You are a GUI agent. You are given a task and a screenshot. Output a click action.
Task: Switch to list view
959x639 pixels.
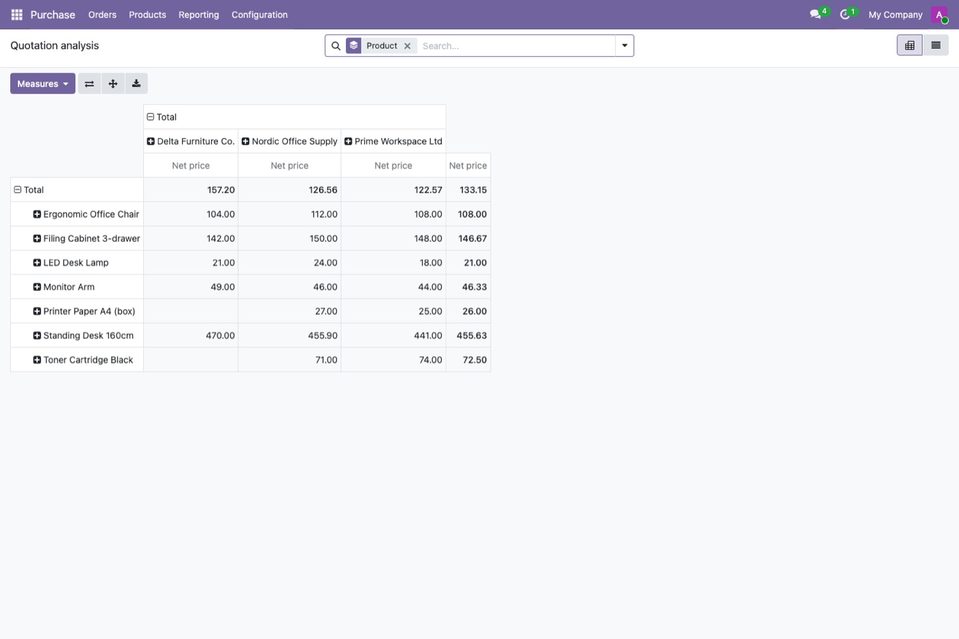coord(936,45)
